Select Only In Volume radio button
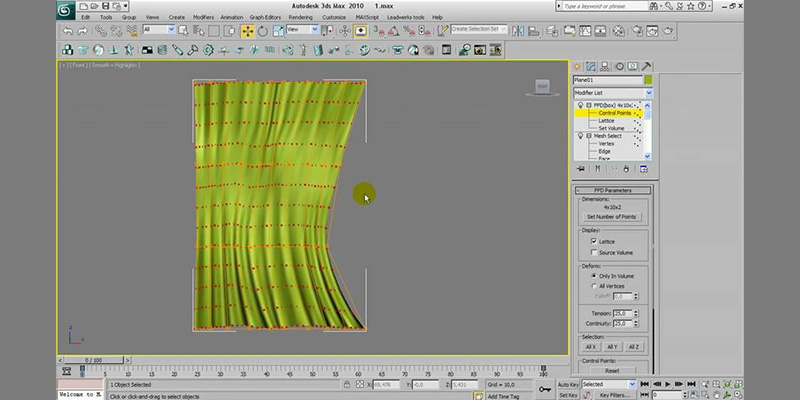The image size is (800, 400). [x=594, y=276]
